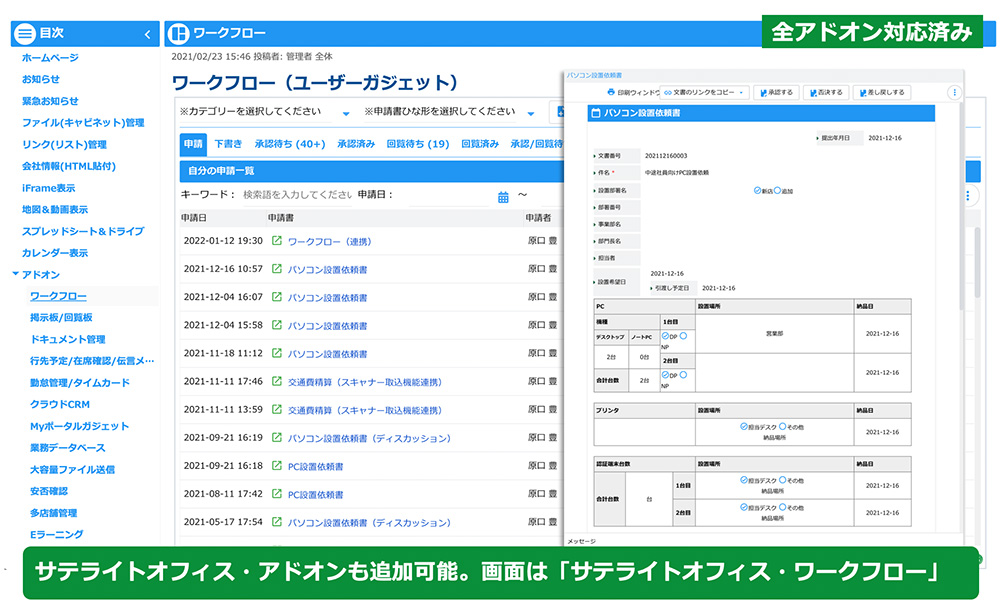Select 勤怠管理/タイムカード in the sidebar
This screenshot has height=608, width=1000.
click(x=80, y=382)
